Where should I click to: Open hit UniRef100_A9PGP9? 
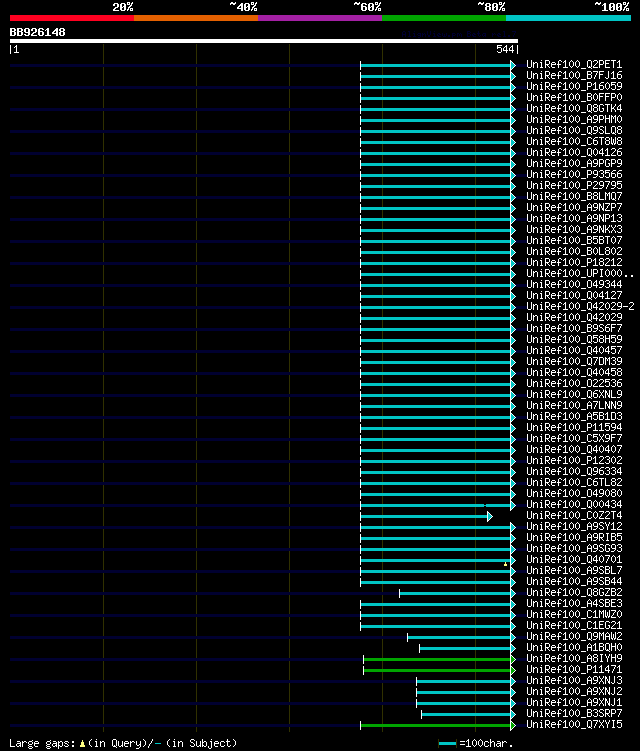(x=574, y=163)
